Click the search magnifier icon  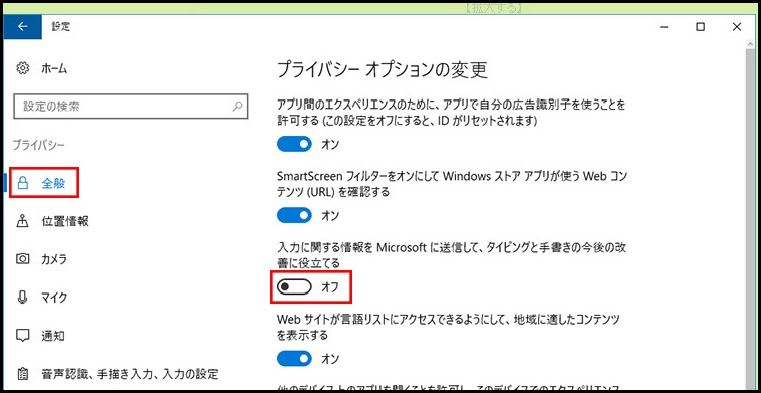(237, 106)
